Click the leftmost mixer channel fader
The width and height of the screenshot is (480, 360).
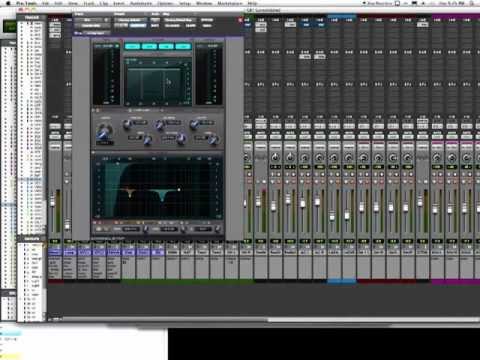pos(52,202)
